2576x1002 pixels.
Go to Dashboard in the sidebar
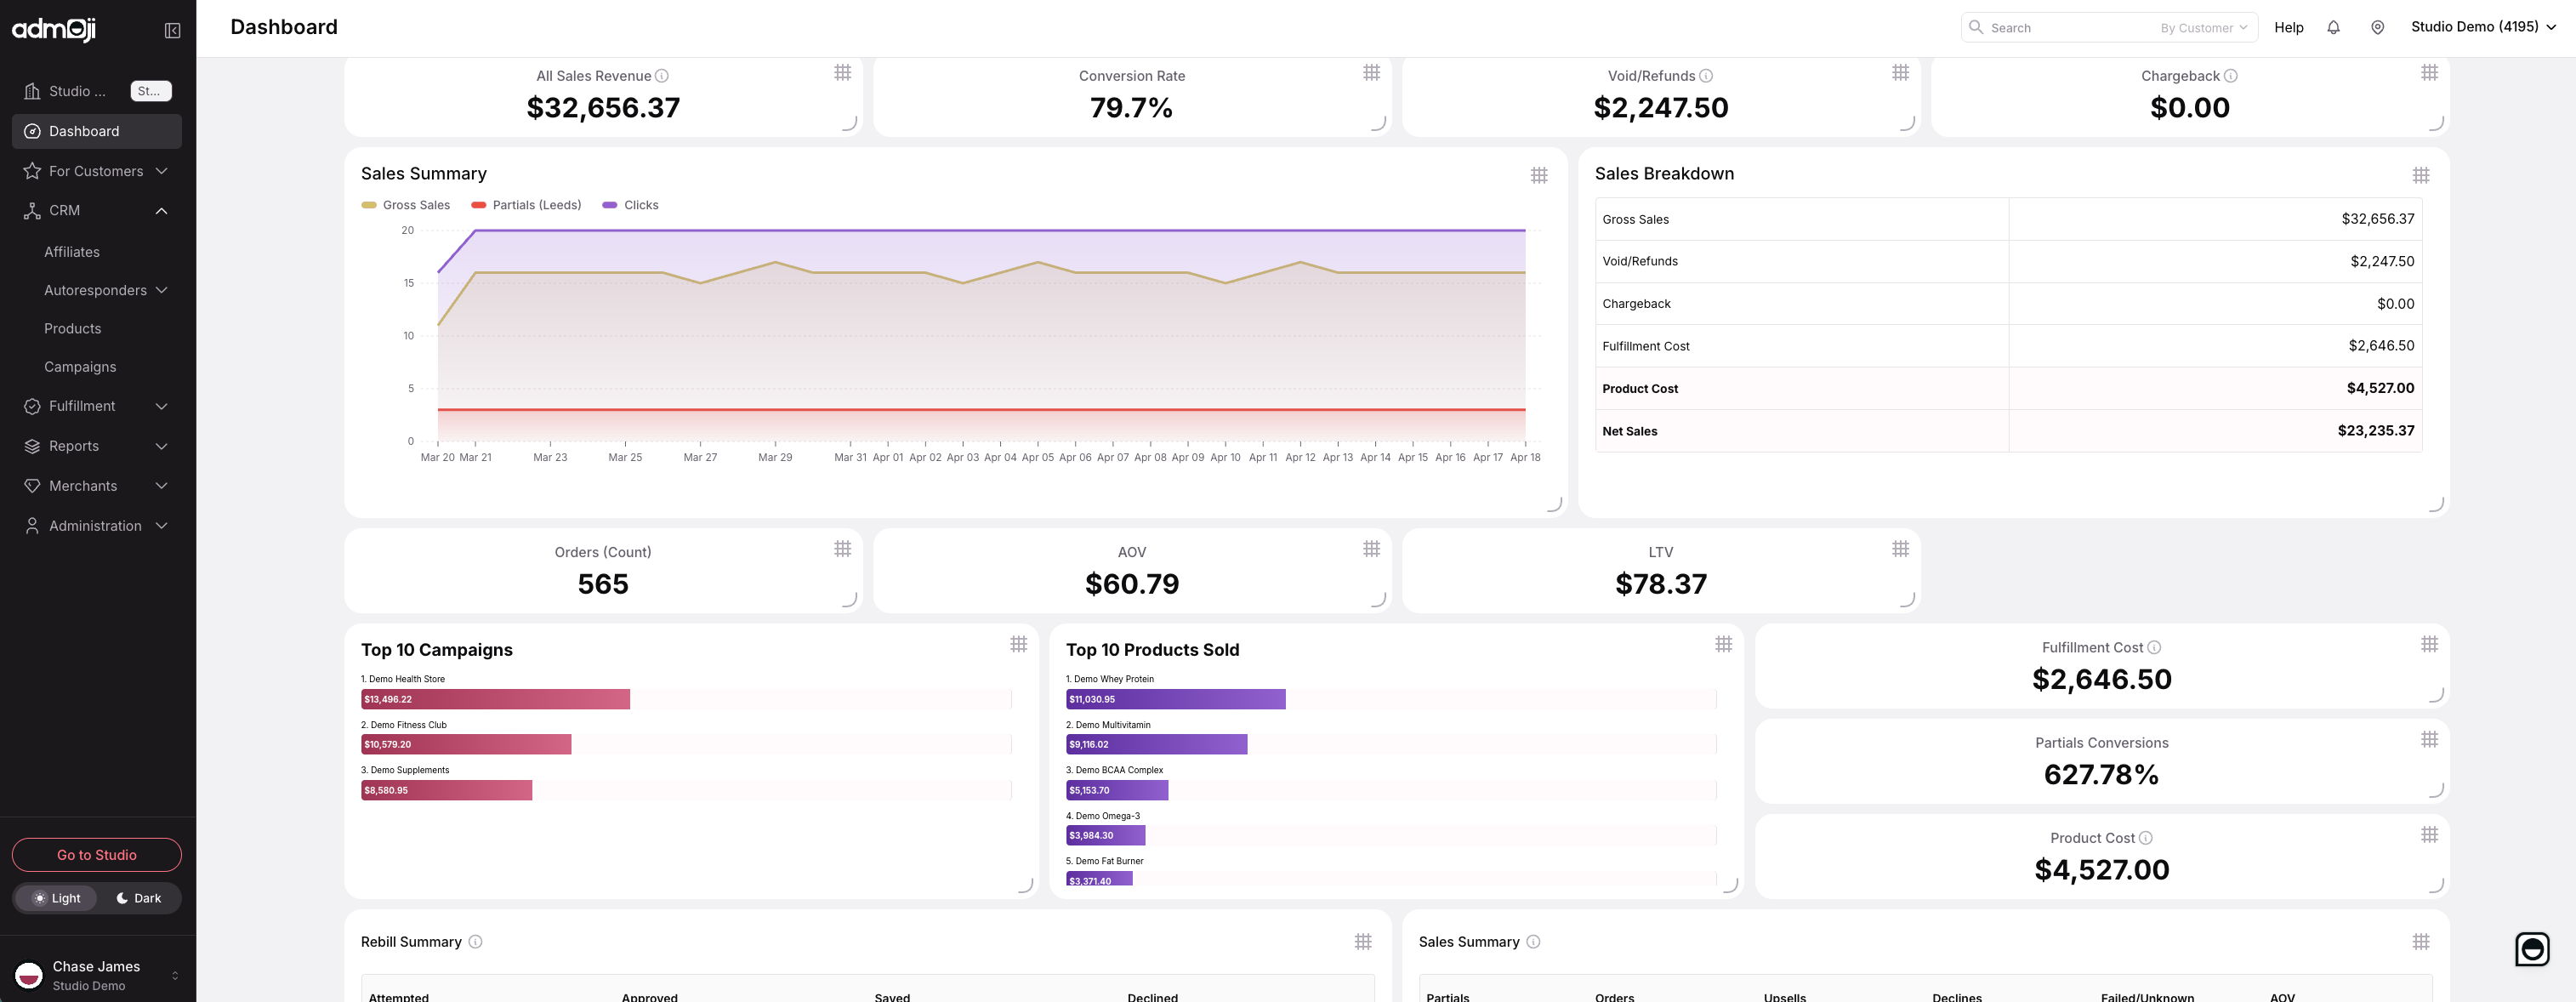(97, 131)
